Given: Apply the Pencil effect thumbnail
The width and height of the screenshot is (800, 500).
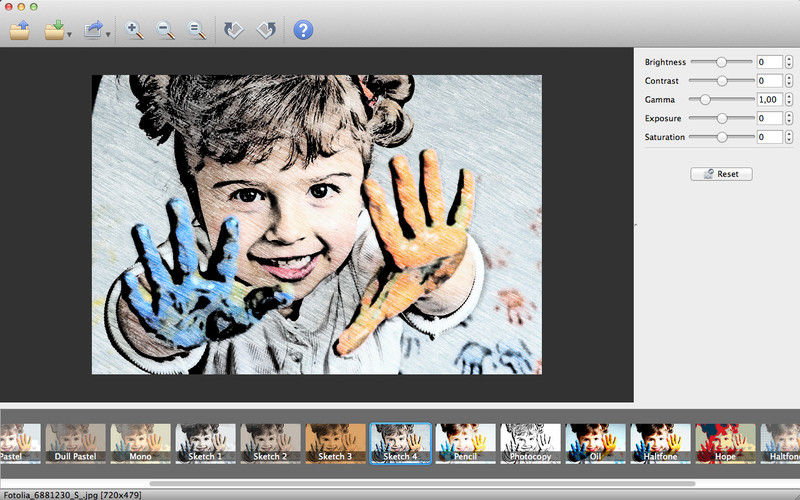Looking at the screenshot, I should pos(465,443).
